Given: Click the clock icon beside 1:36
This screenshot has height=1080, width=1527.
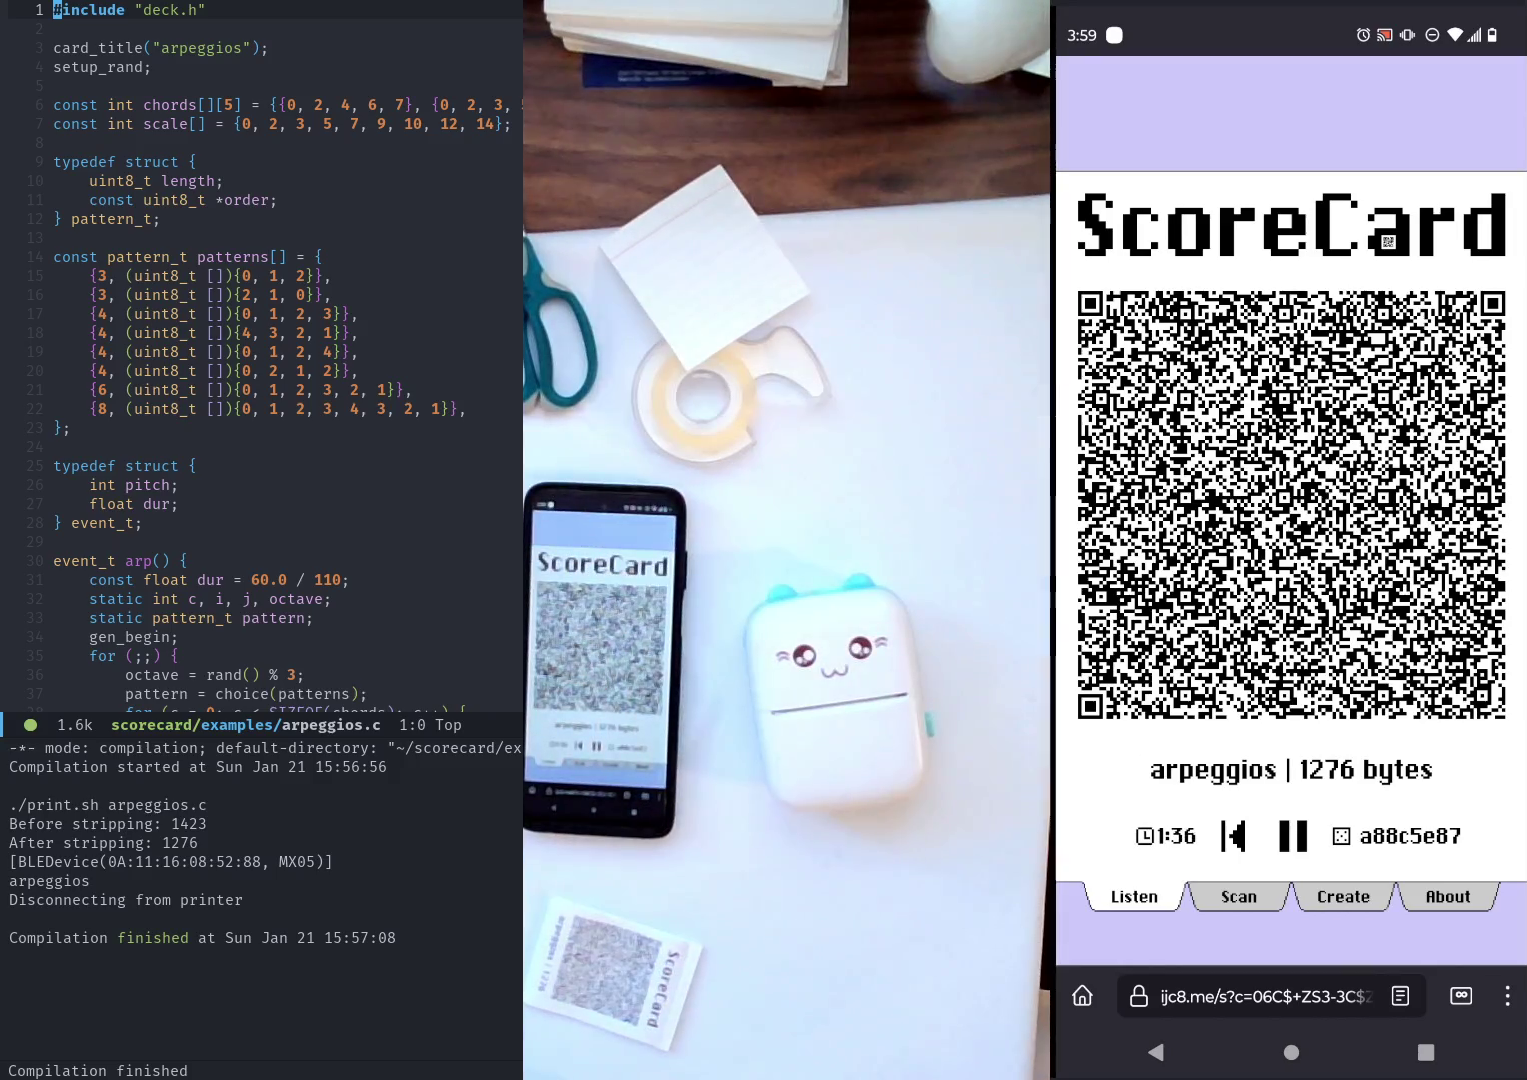Looking at the screenshot, I should tap(1145, 836).
